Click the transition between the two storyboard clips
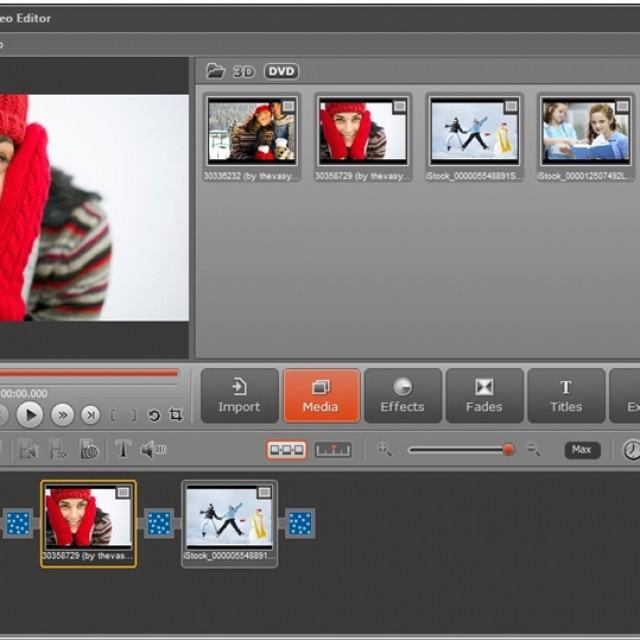The image size is (640, 640). 159,523
